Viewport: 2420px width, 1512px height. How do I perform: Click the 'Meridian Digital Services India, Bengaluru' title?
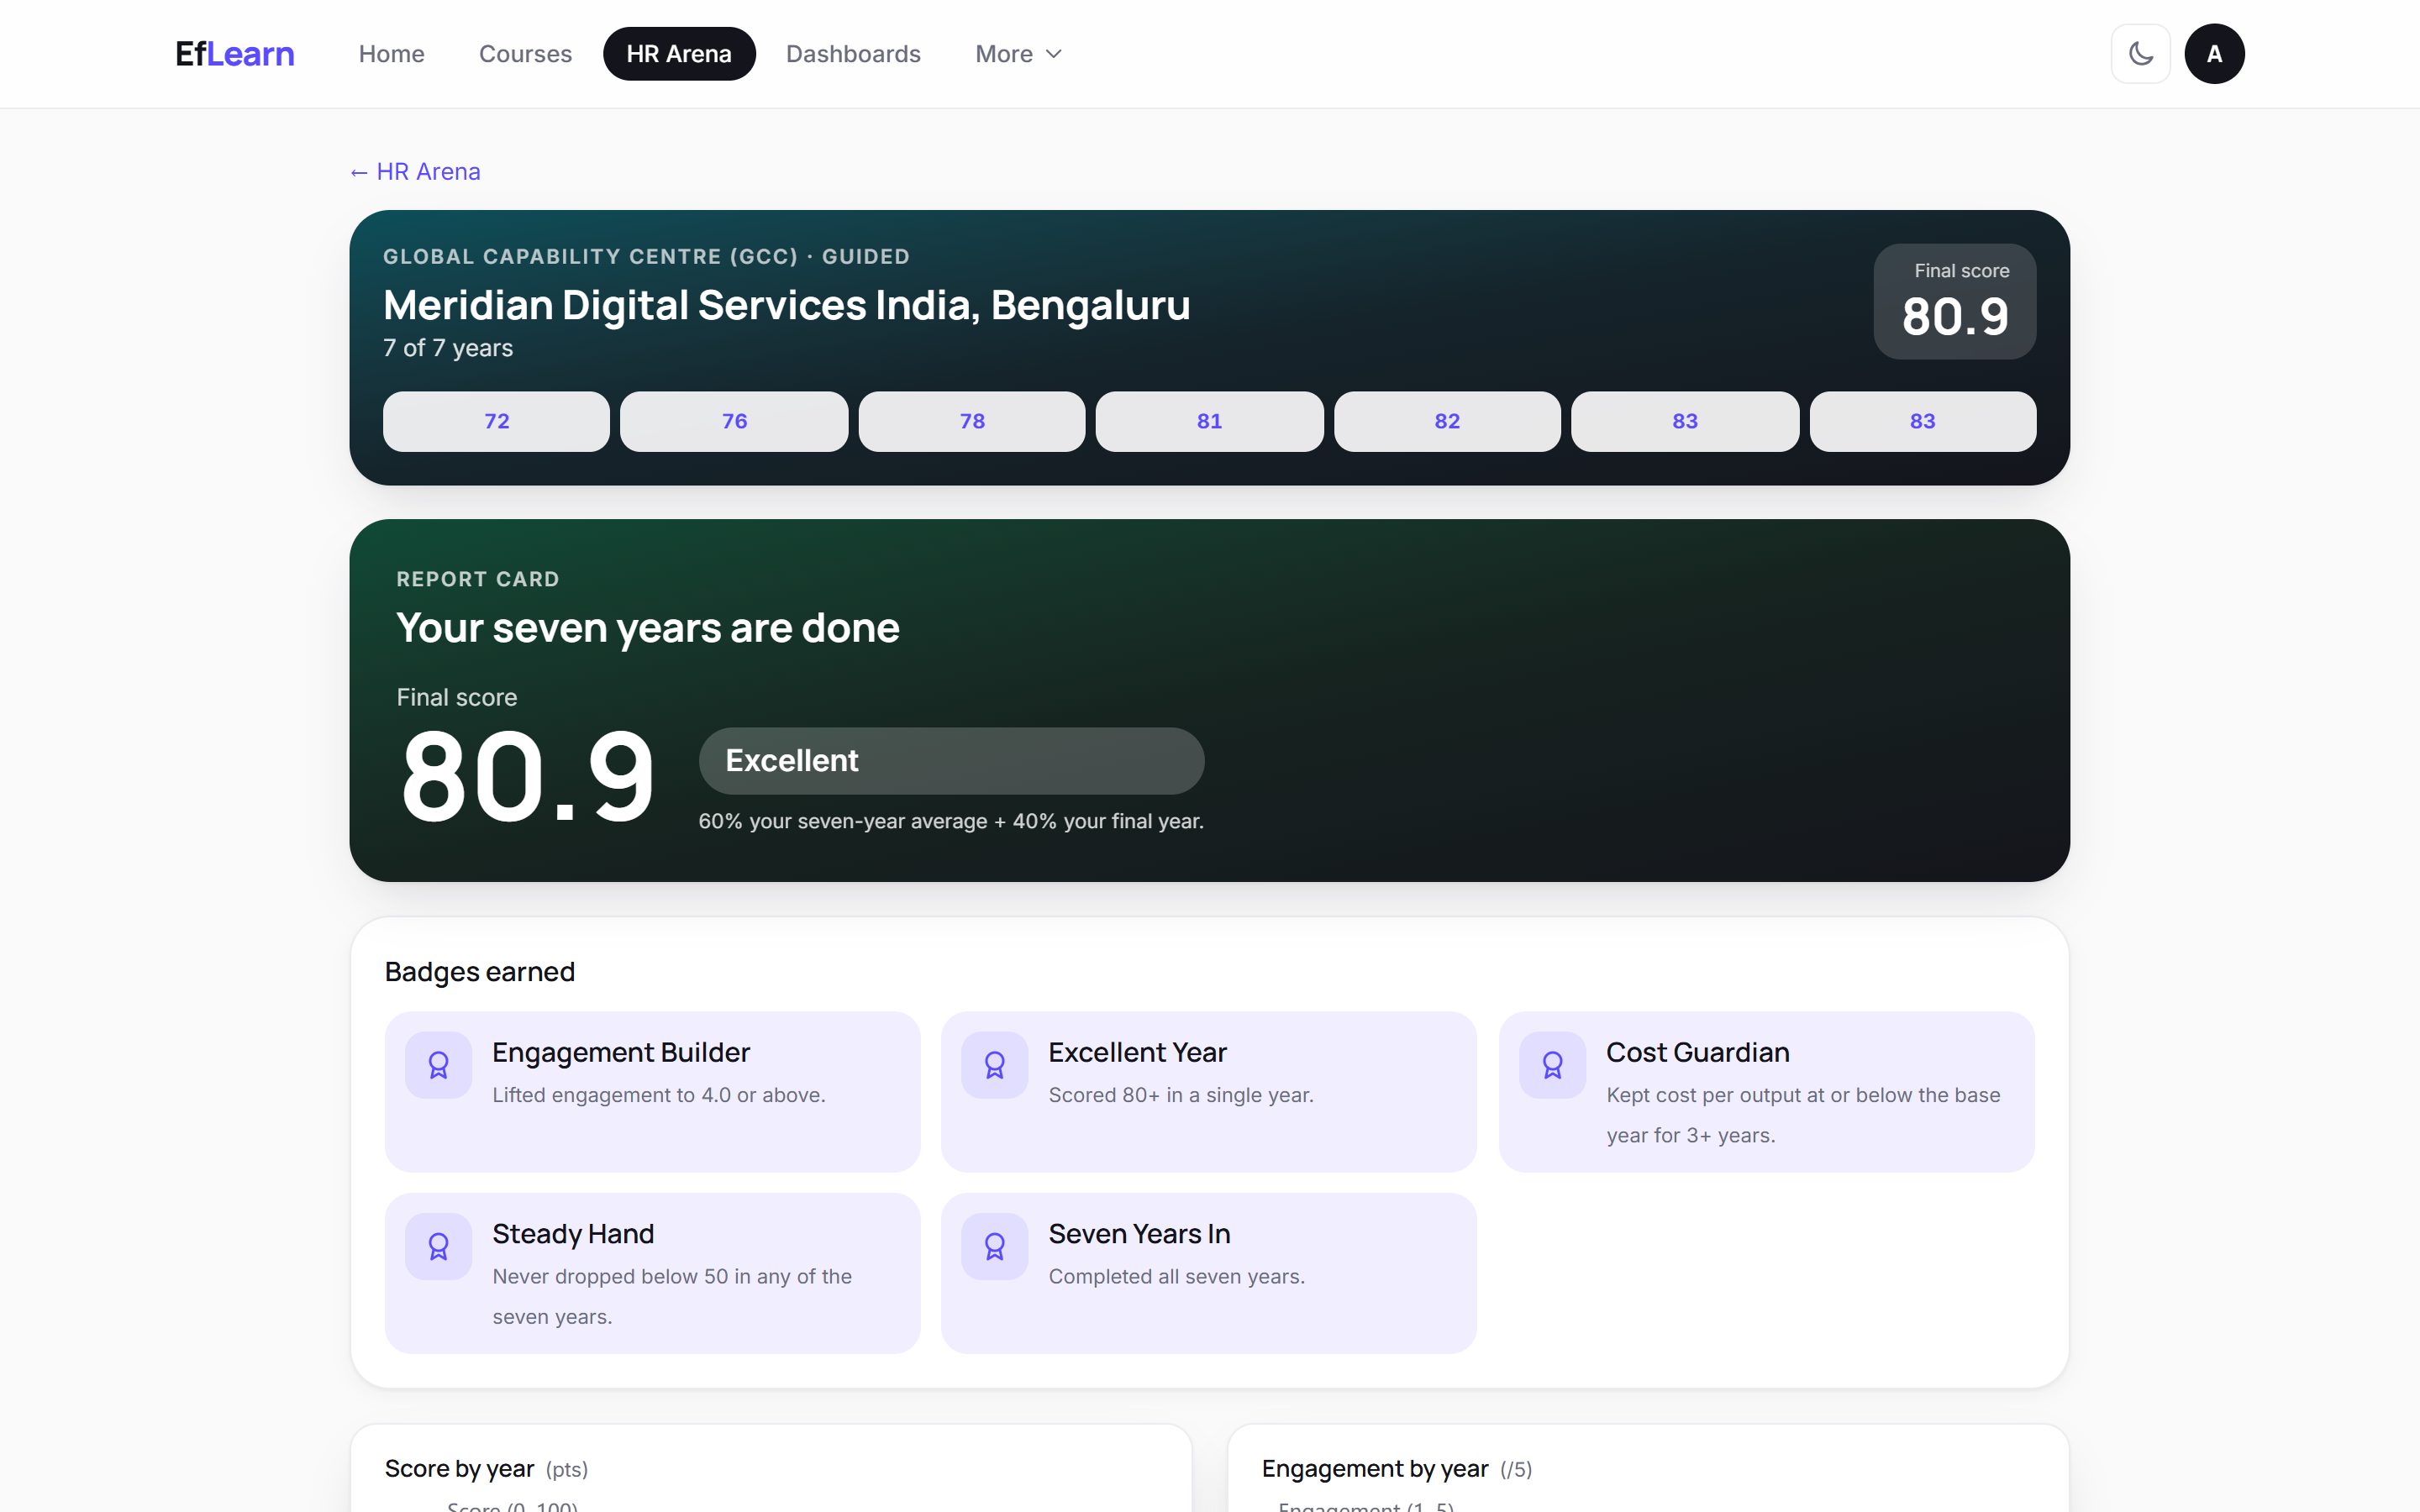[787, 305]
